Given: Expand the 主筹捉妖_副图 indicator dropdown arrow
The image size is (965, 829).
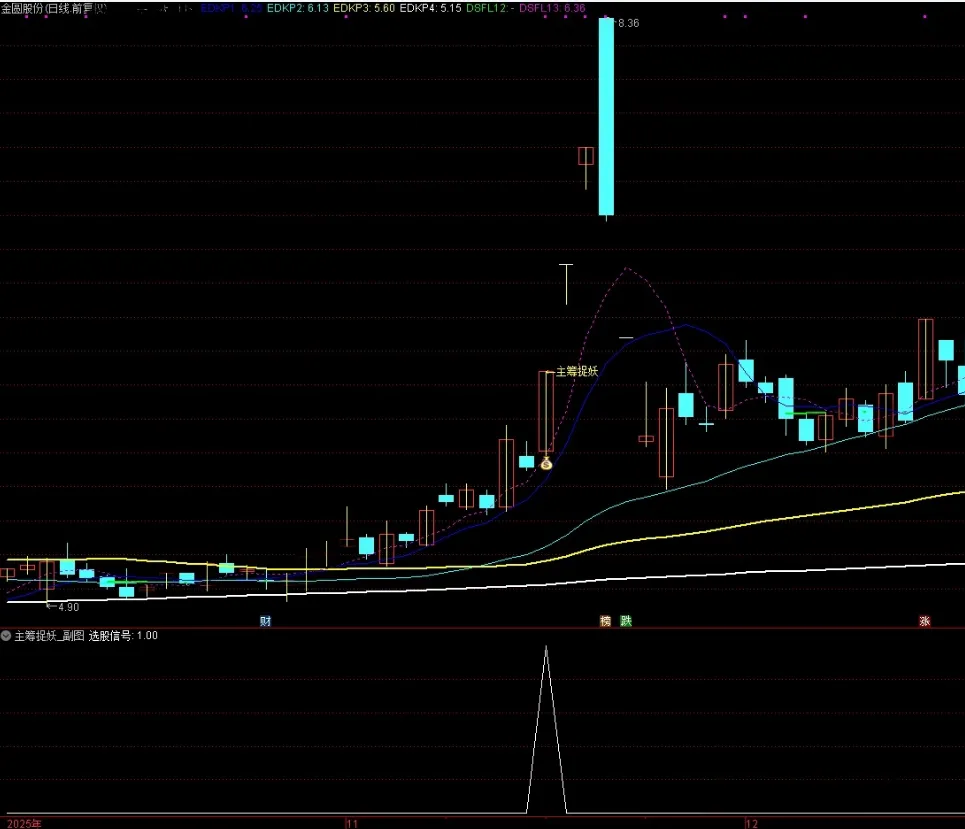Looking at the screenshot, I should click(x=6, y=636).
